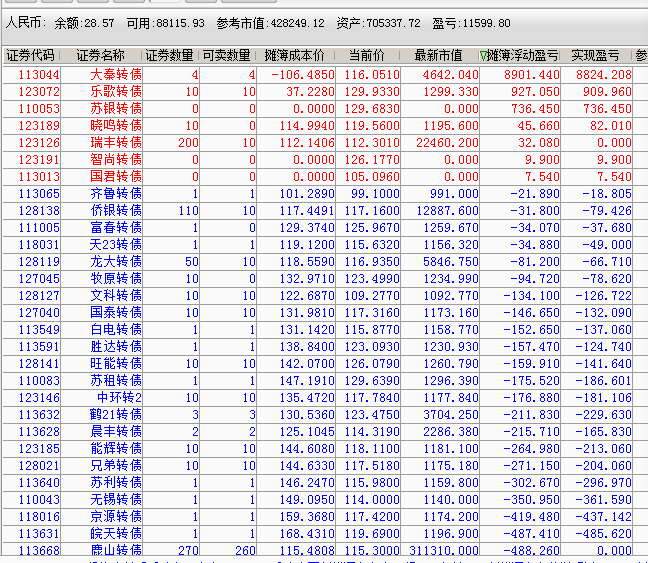Select the 苏租转债 row name
648x563 pixels.
tap(116, 381)
